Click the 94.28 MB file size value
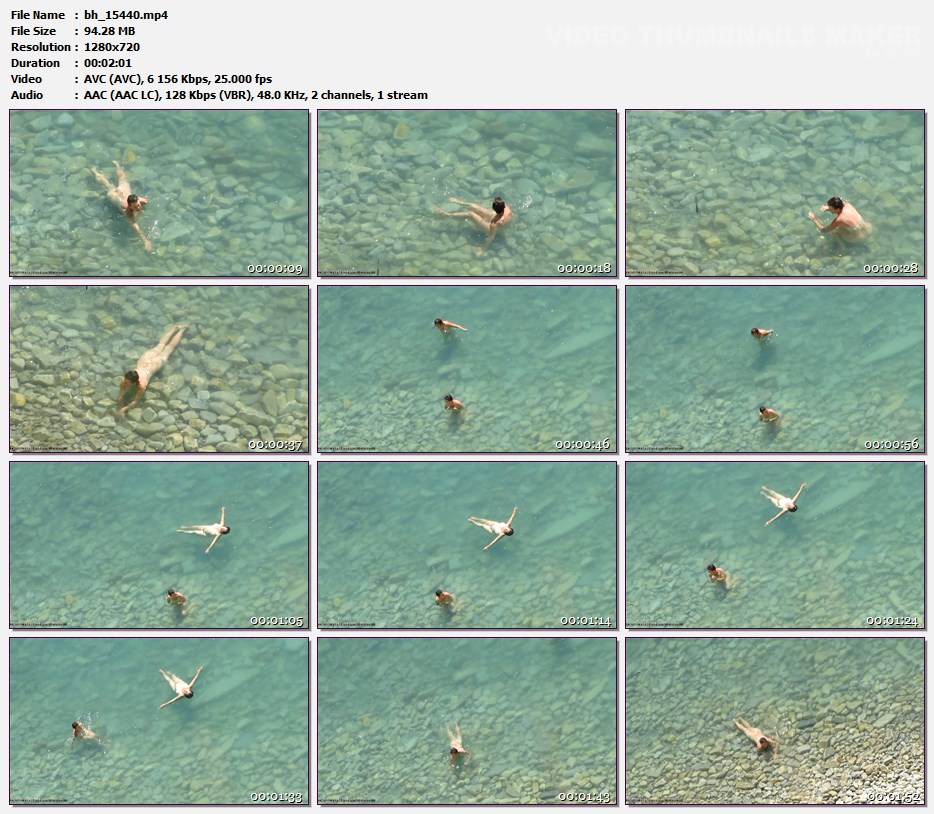Screen dimensions: 934x814 (x=109, y=31)
